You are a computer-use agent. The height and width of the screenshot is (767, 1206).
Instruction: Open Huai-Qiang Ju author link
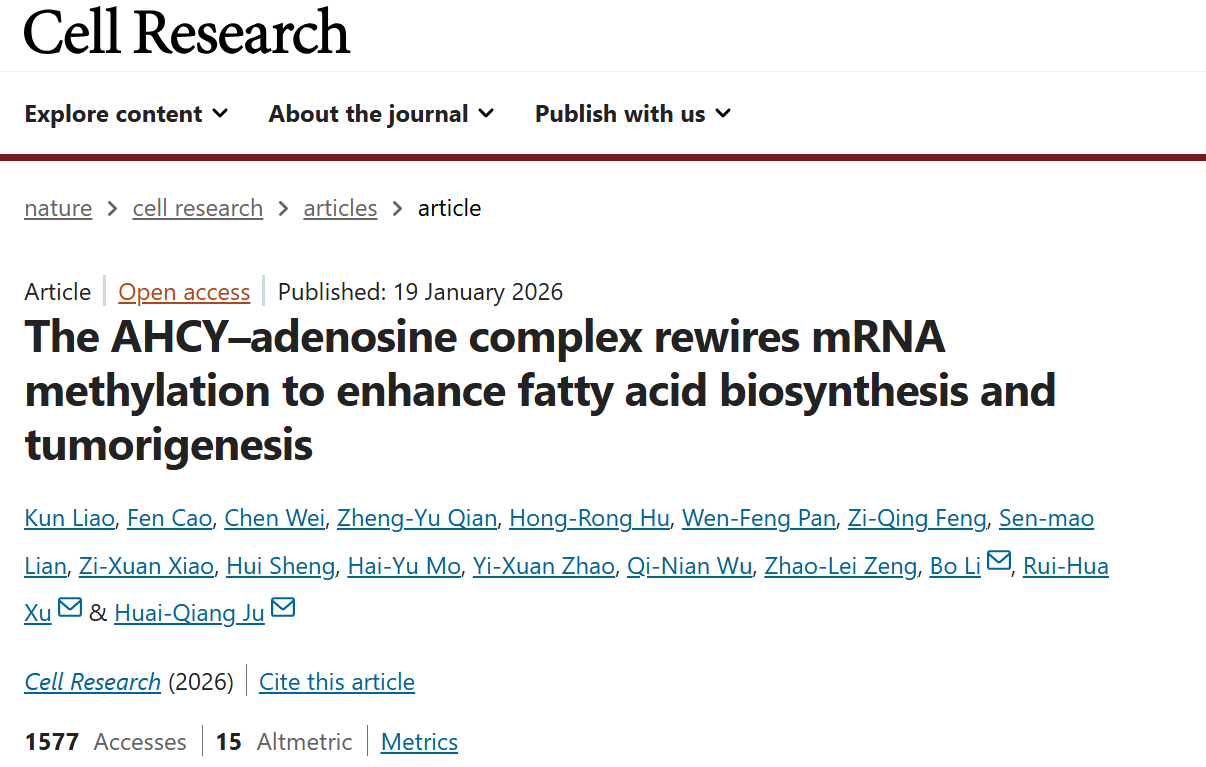189,613
